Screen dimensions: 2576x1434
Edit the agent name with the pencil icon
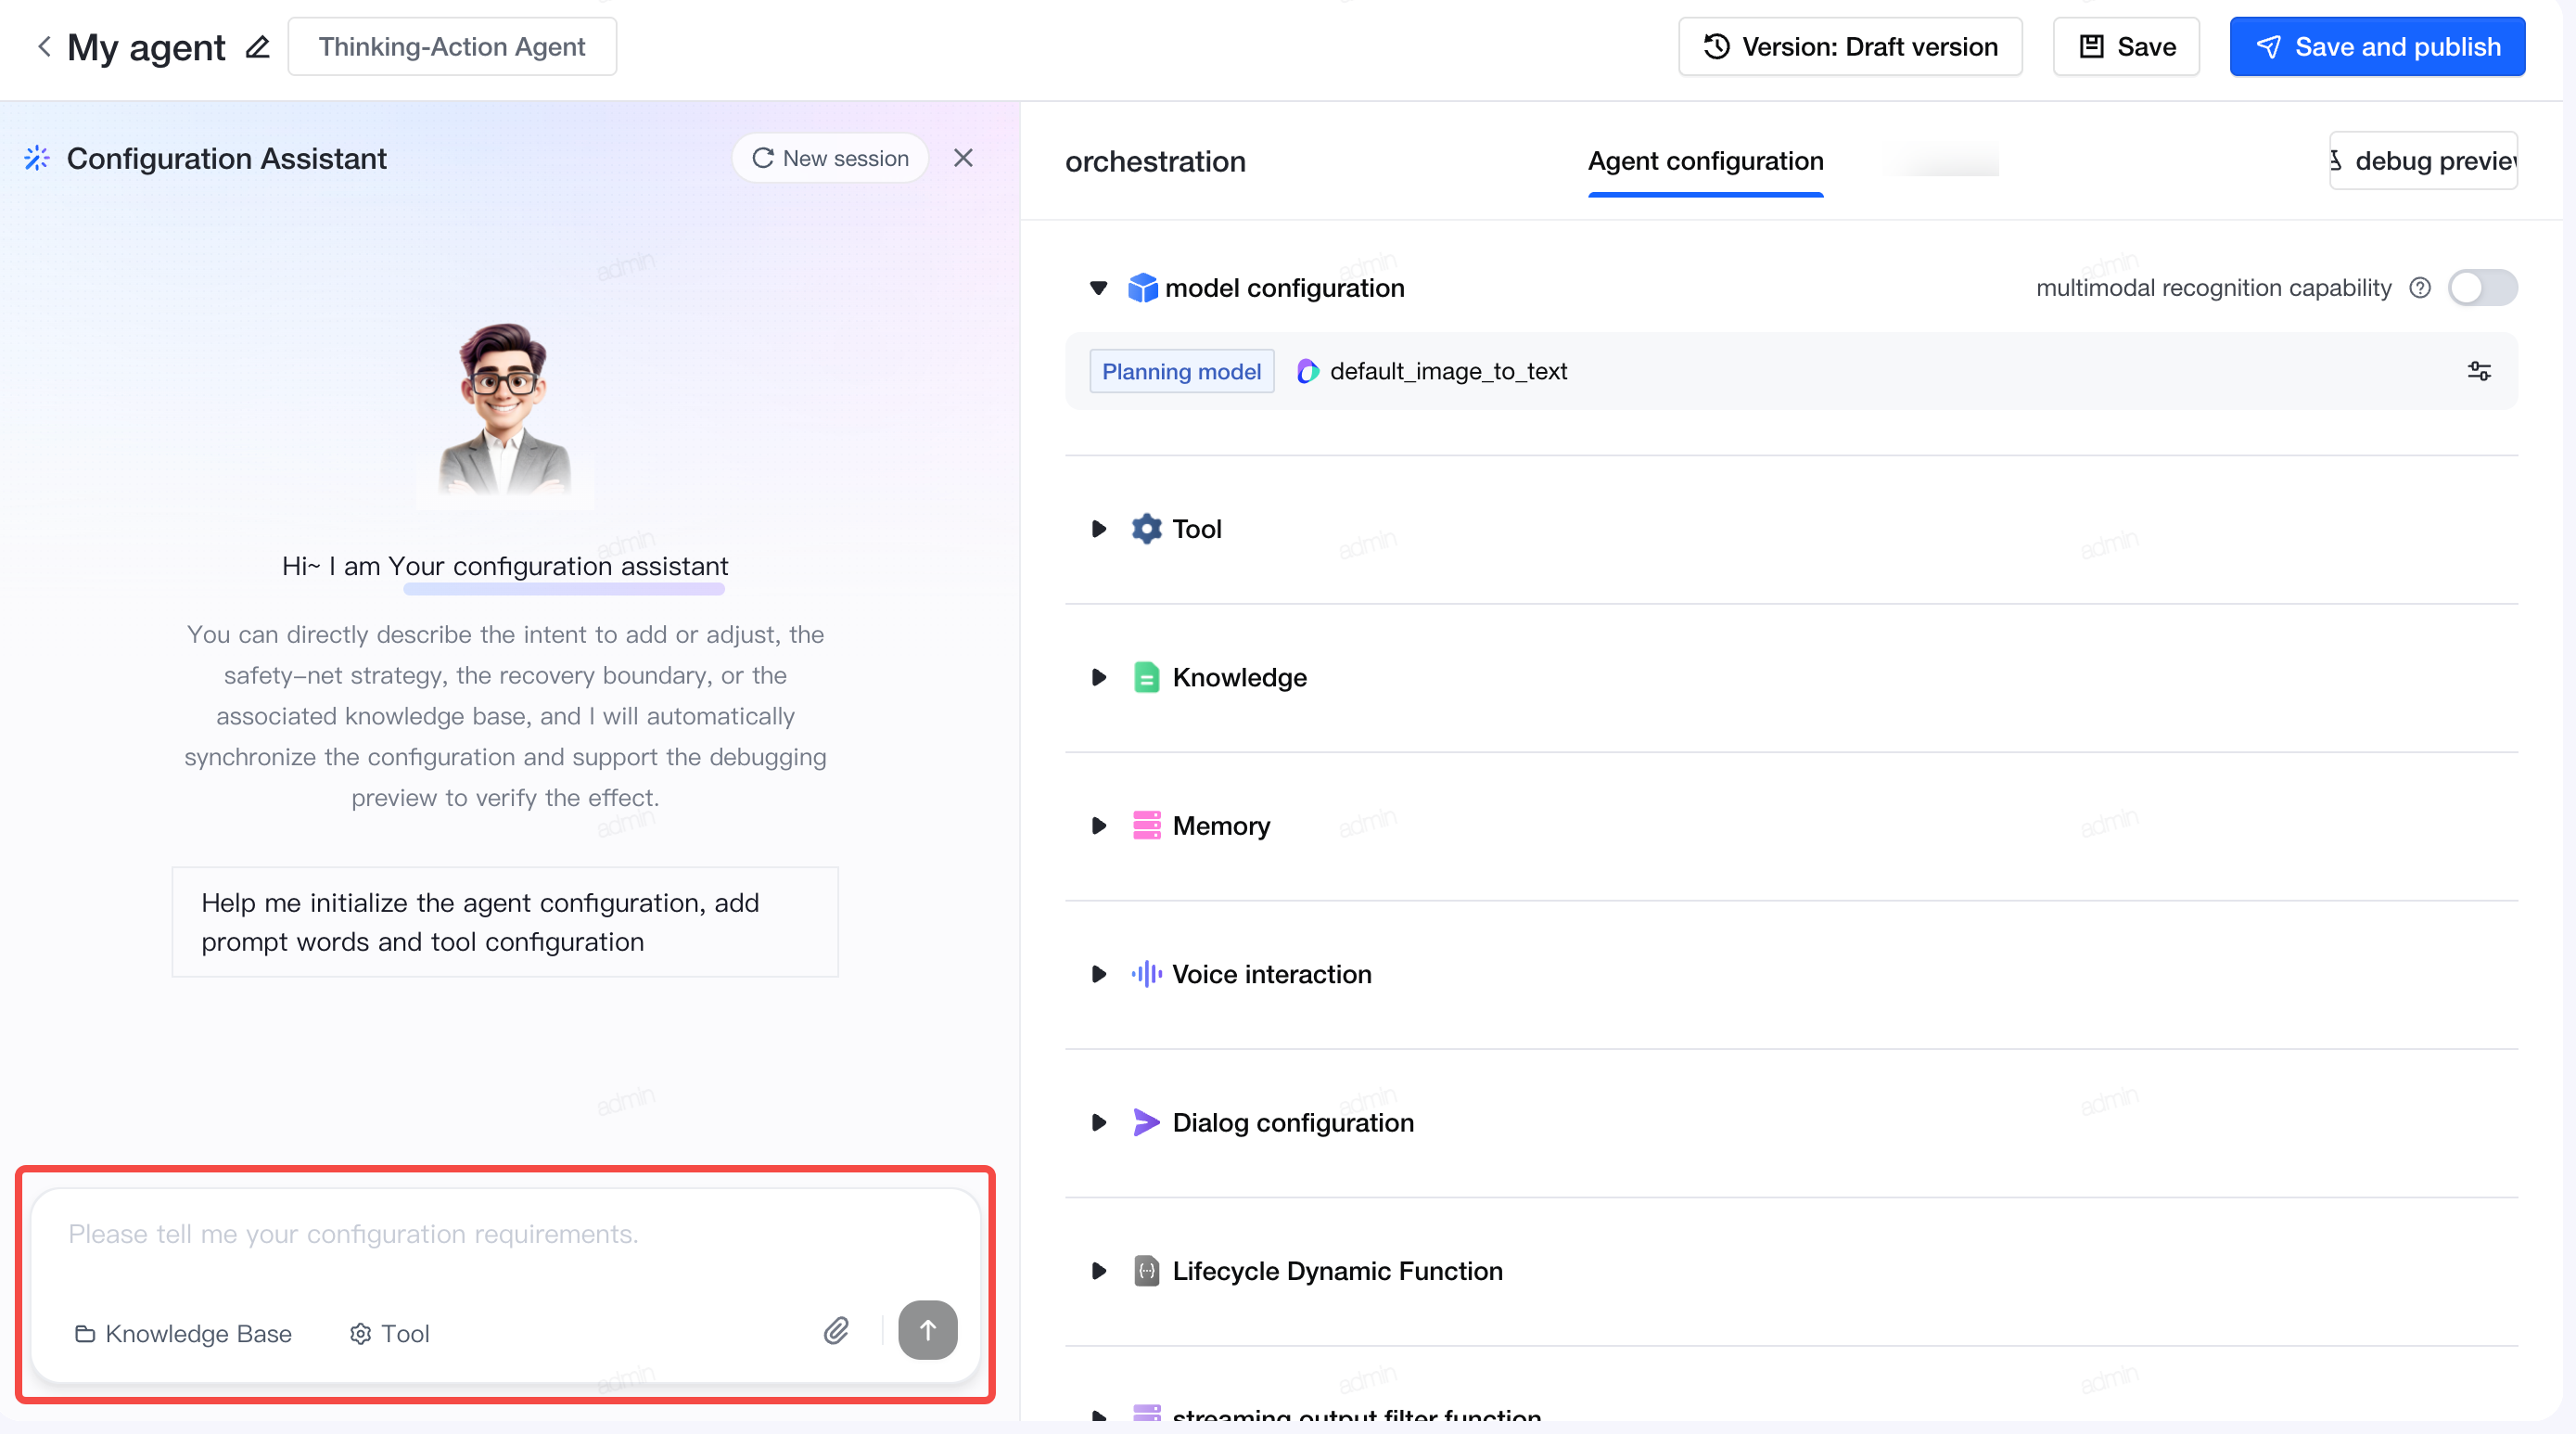pos(257,46)
